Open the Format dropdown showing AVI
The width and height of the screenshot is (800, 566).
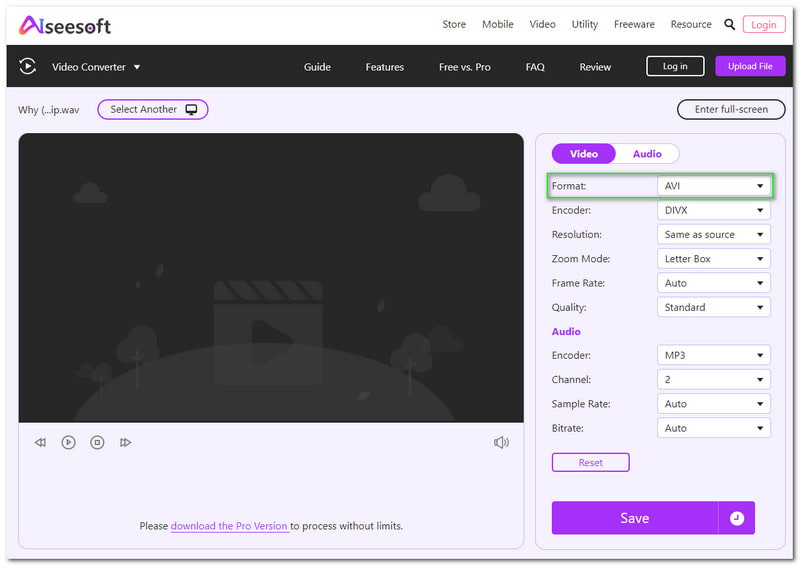click(x=713, y=186)
